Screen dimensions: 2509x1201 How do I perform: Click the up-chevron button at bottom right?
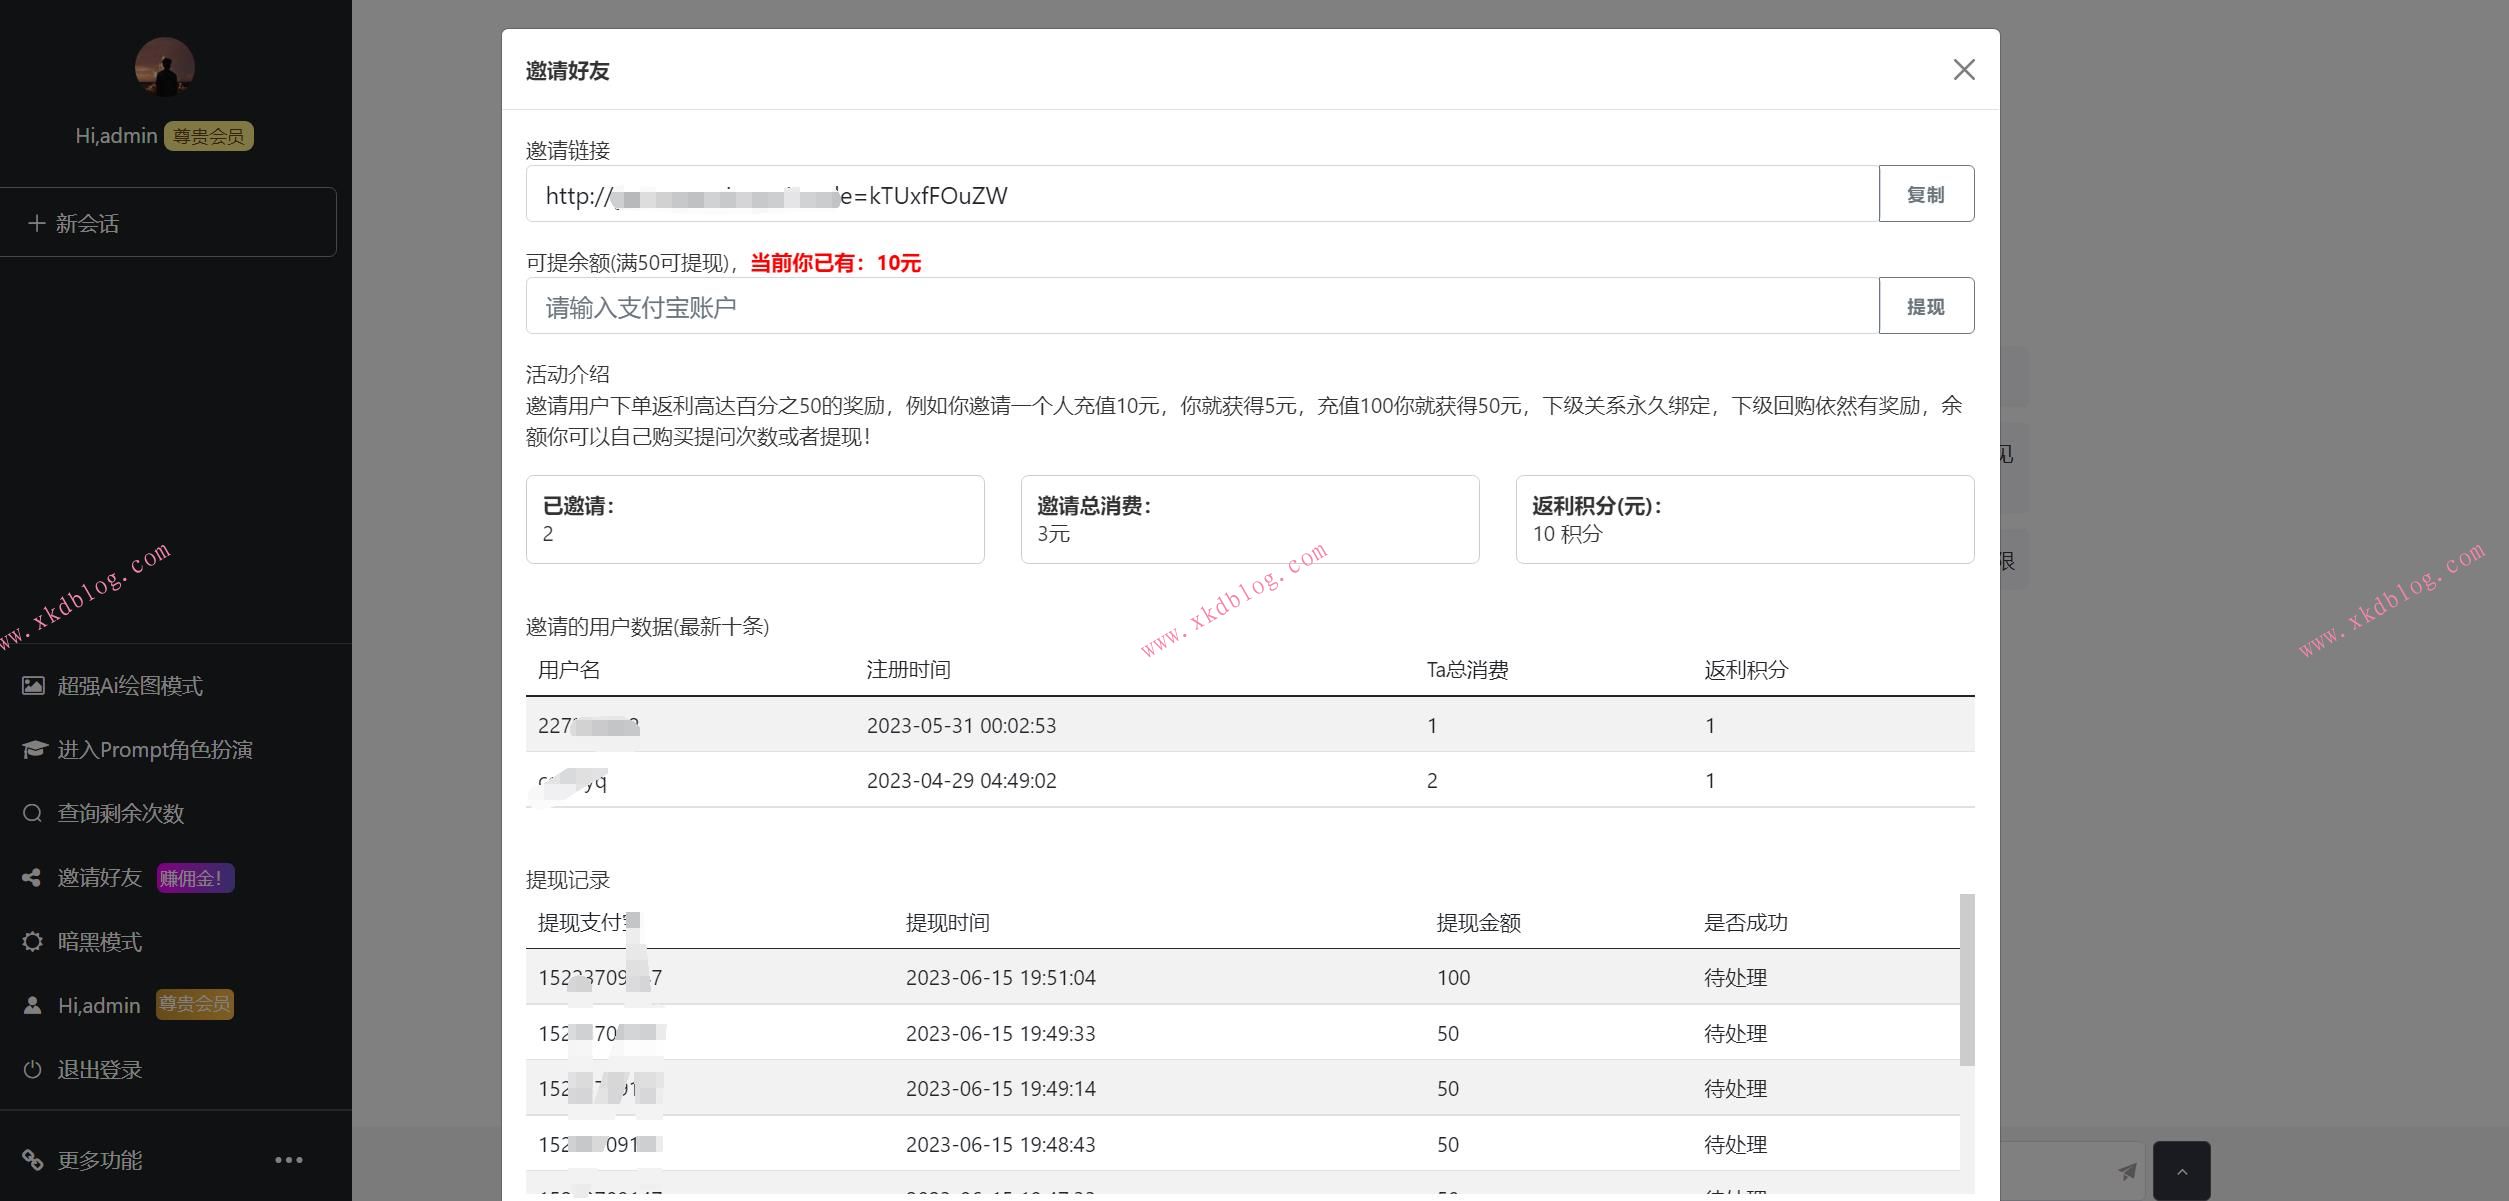pyautogui.click(x=2181, y=1171)
